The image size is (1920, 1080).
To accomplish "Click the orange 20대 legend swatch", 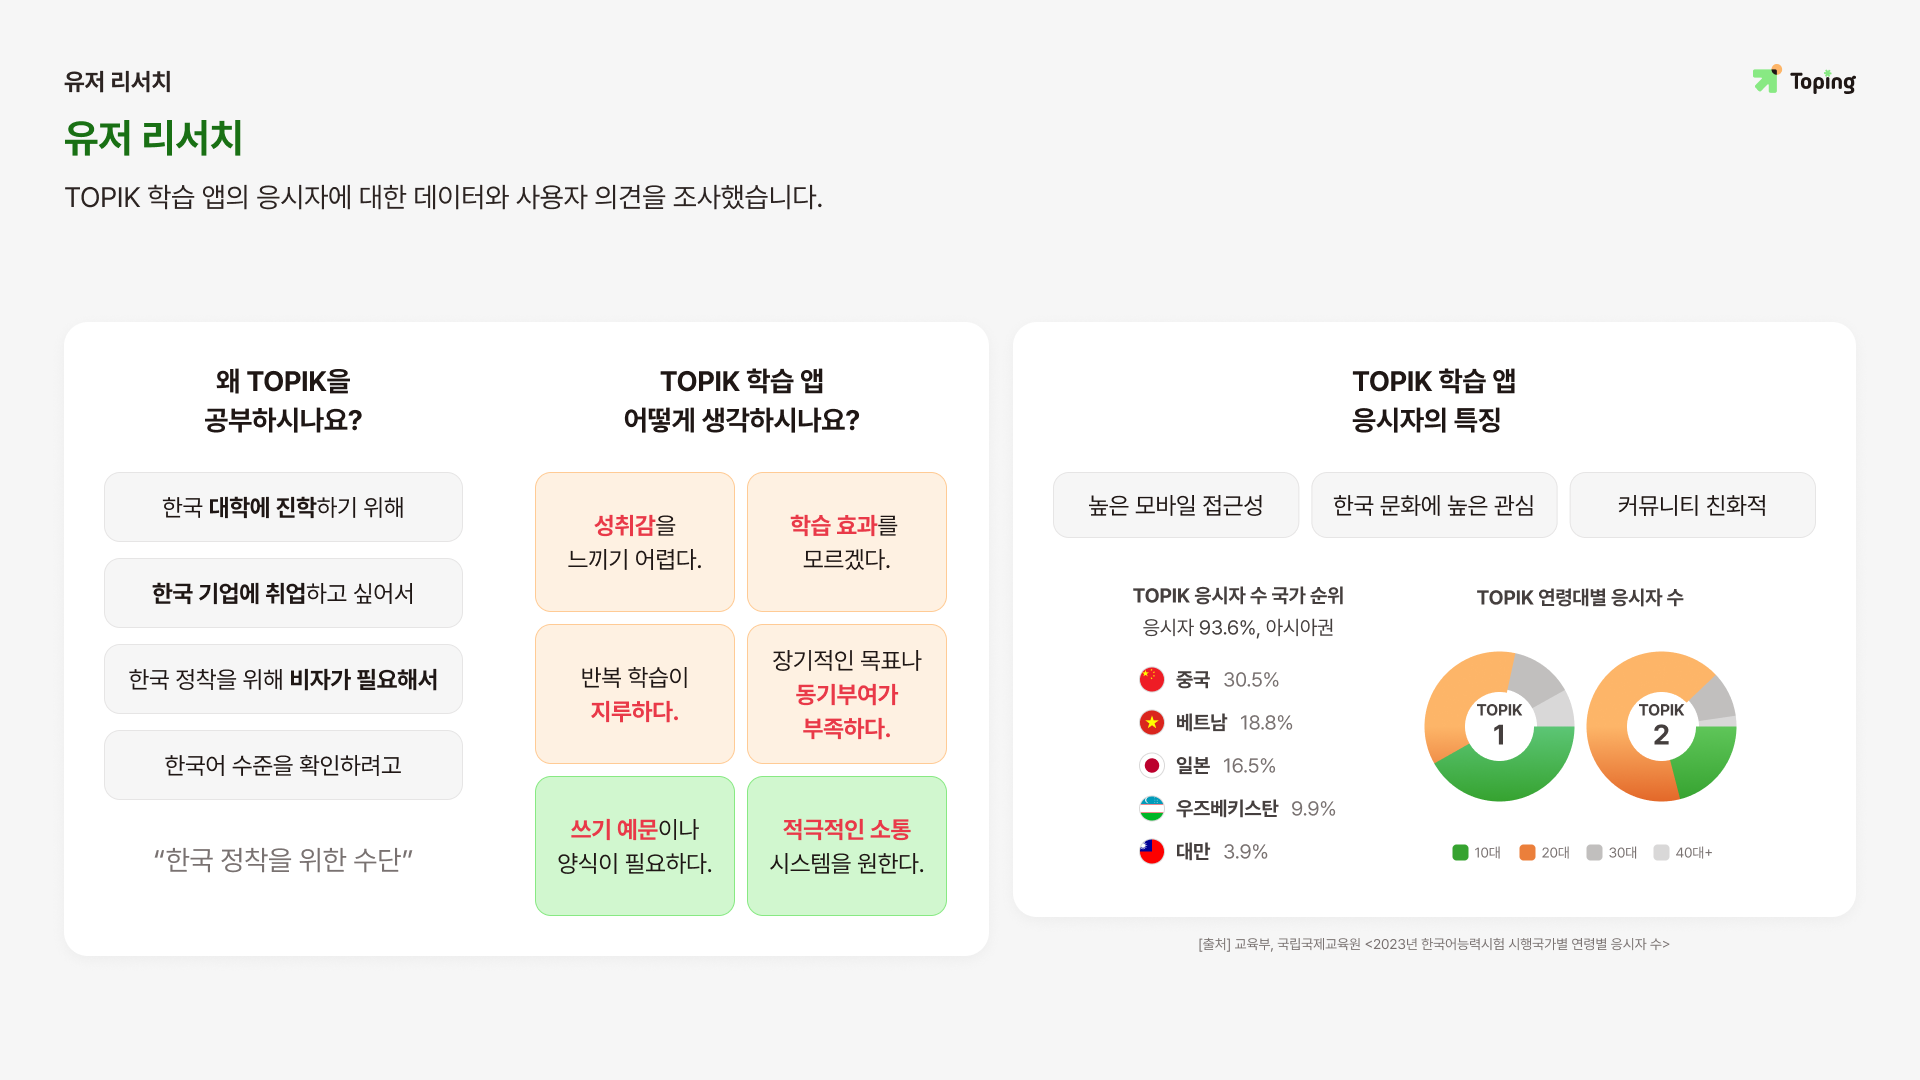I will (x=1527, y=853).
